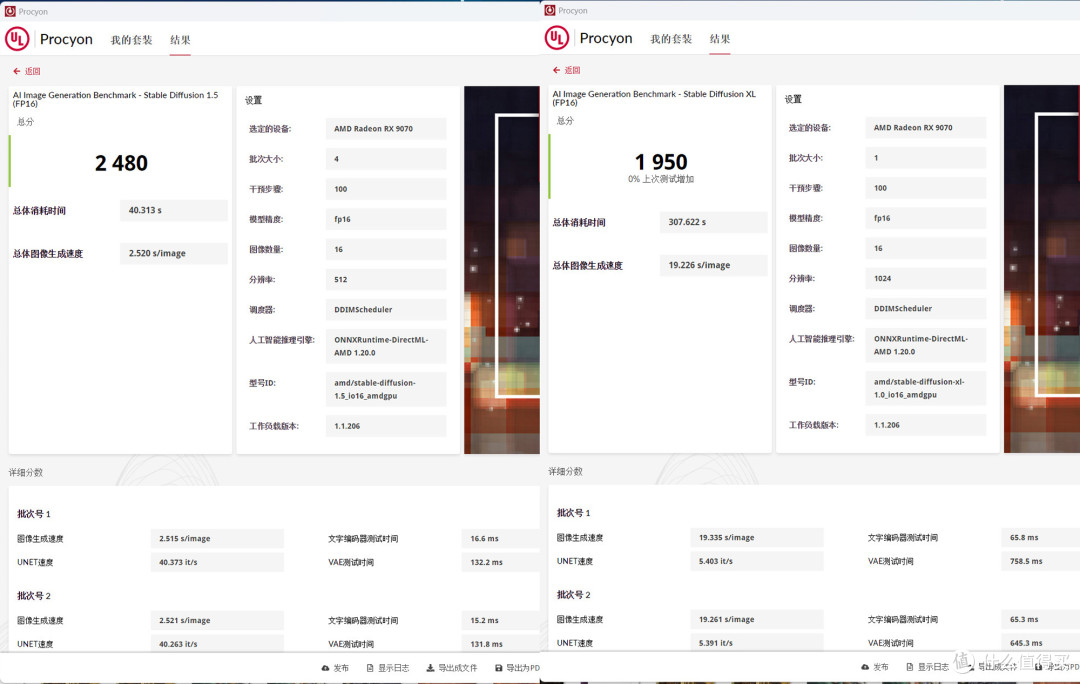This screenshot has height=684, width=1080.
Task: Click 5.403 it/s UNET speed value
Action: pos(757,561)
